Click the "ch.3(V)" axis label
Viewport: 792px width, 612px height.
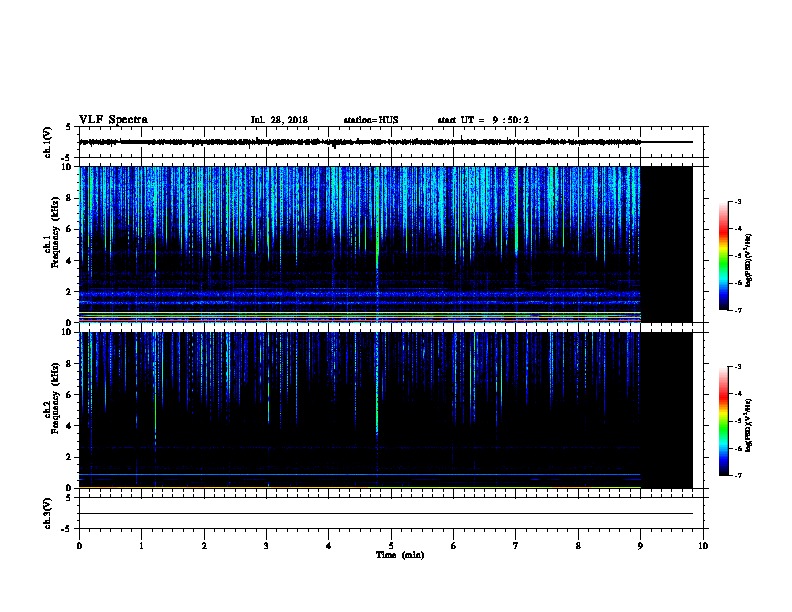click(x=47, y=514)
